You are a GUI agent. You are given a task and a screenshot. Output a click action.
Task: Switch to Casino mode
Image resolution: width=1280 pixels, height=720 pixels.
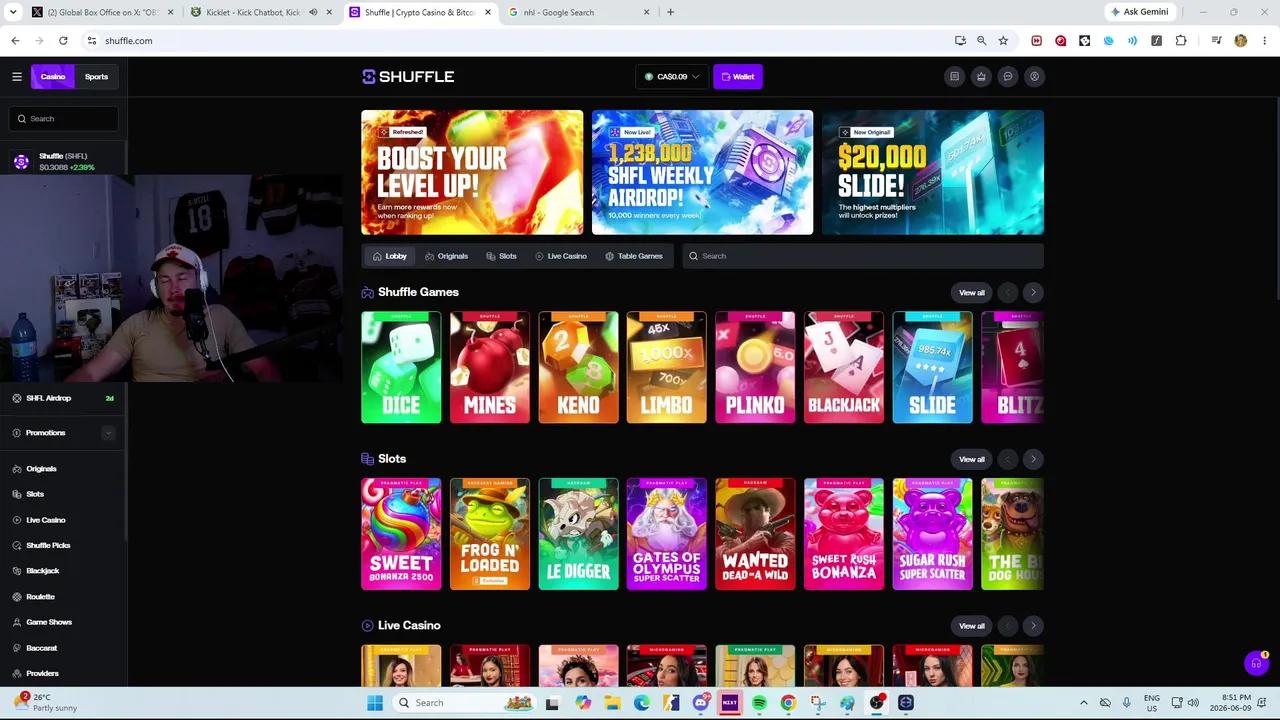tap(53, 76)
